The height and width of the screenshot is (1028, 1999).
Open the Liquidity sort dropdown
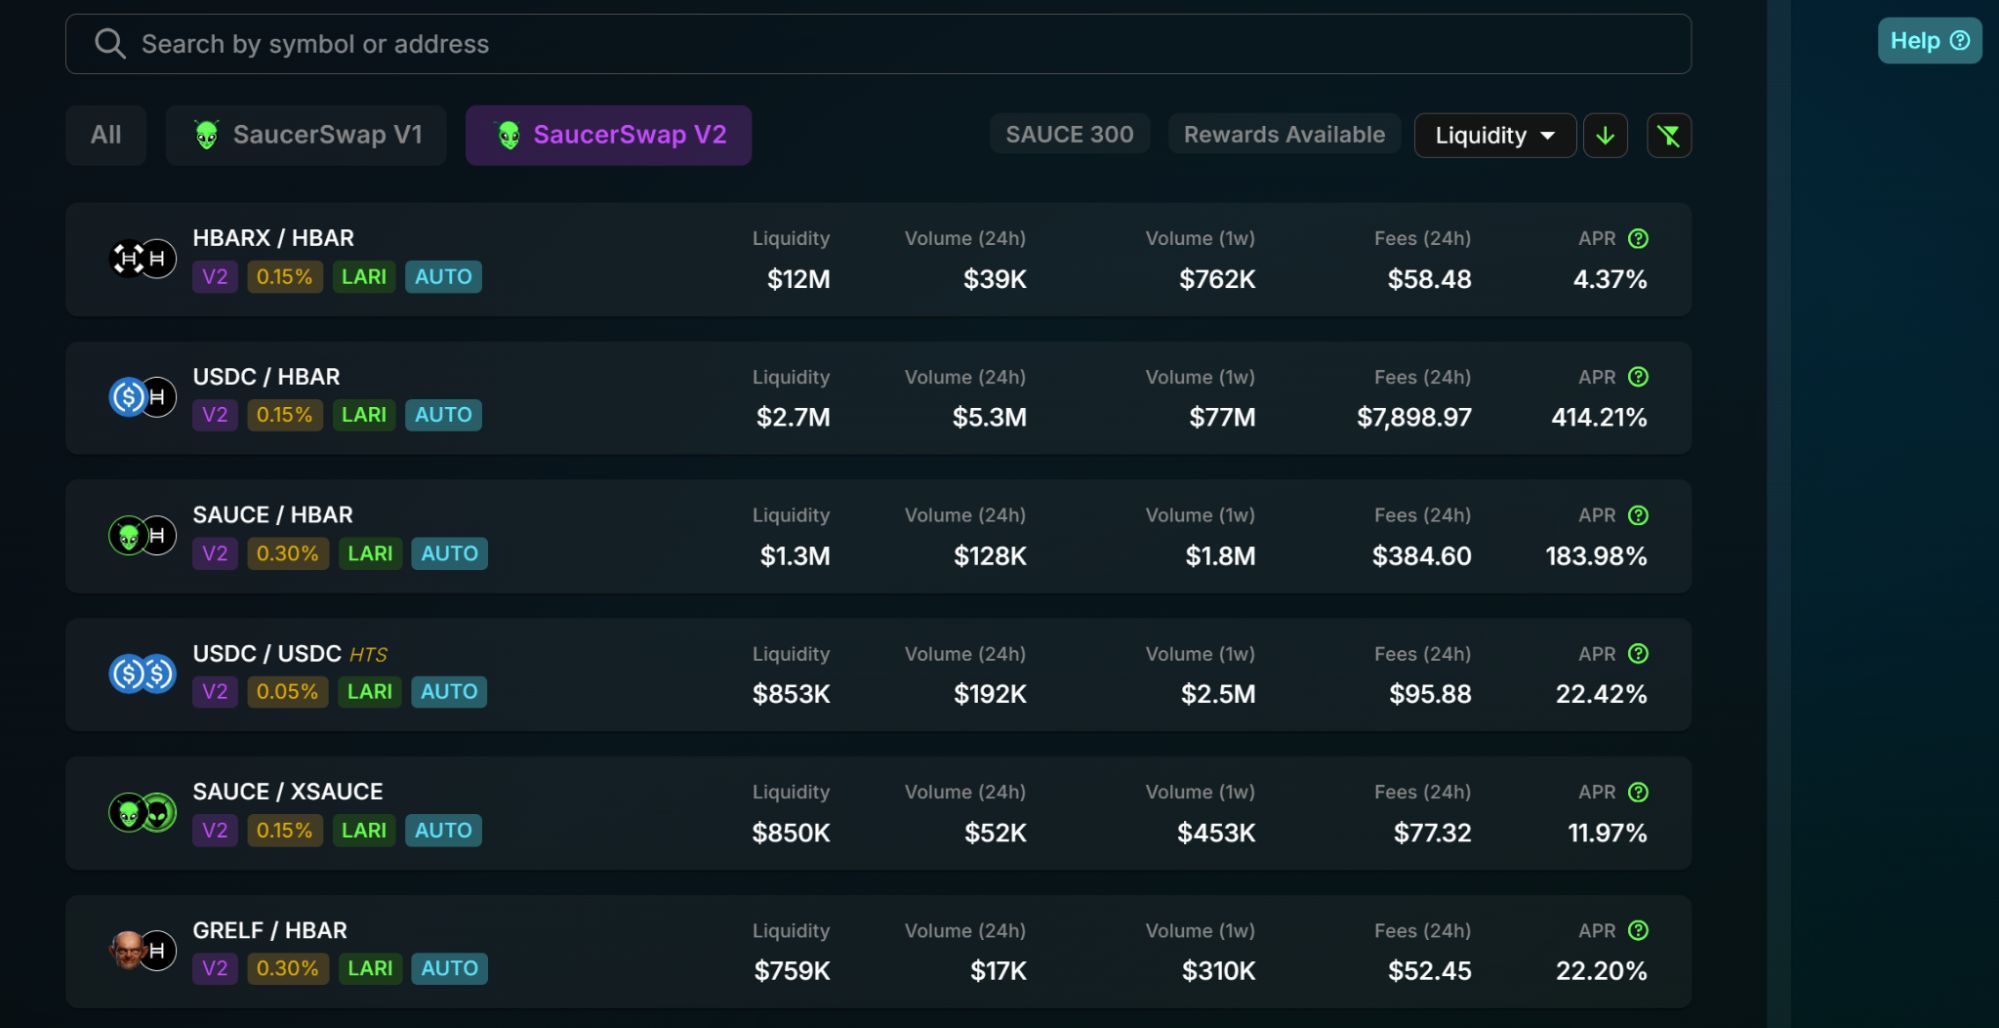point(1494,136)
